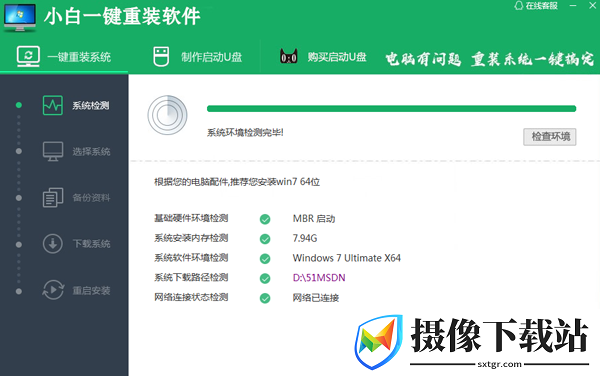
Task: Click the green check next to MBR 启动
Action: 265,219
